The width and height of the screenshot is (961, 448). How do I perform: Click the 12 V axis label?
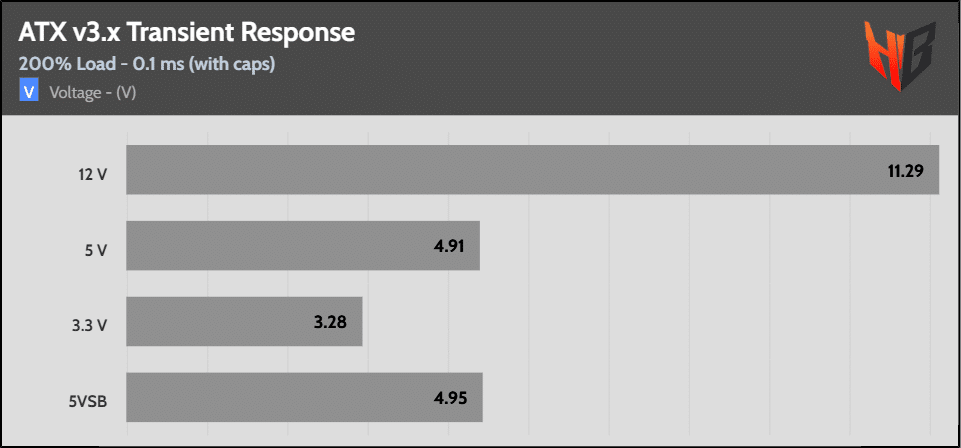coord(93,175)
